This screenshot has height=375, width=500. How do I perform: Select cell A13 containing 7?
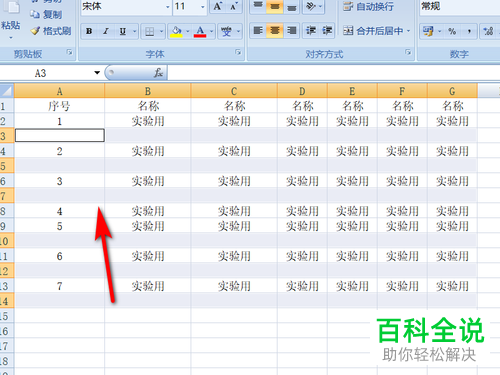point(59,286)
